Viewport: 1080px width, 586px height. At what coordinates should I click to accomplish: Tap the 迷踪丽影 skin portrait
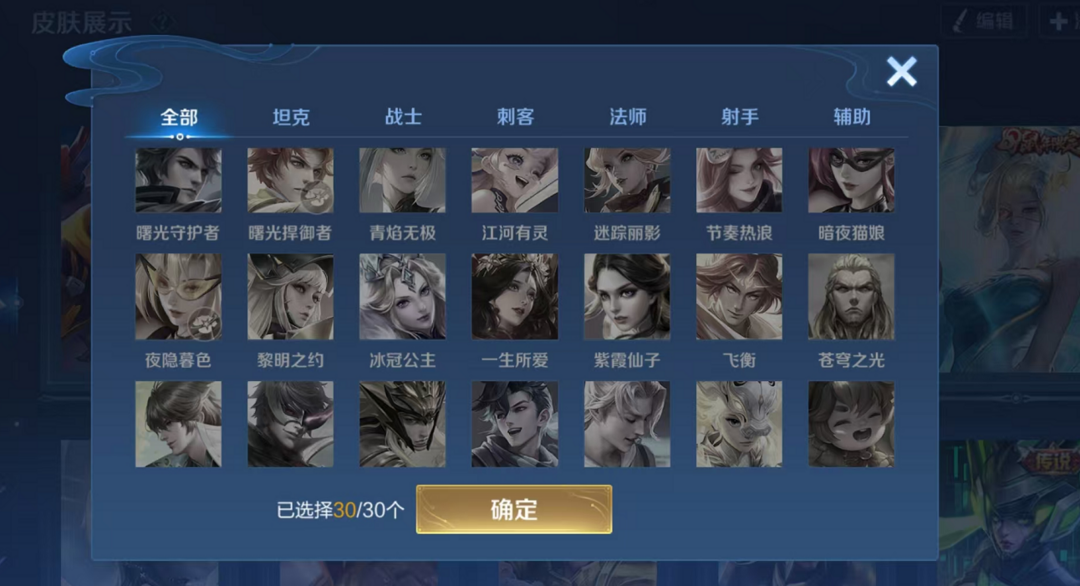click(x=627, y=180)
